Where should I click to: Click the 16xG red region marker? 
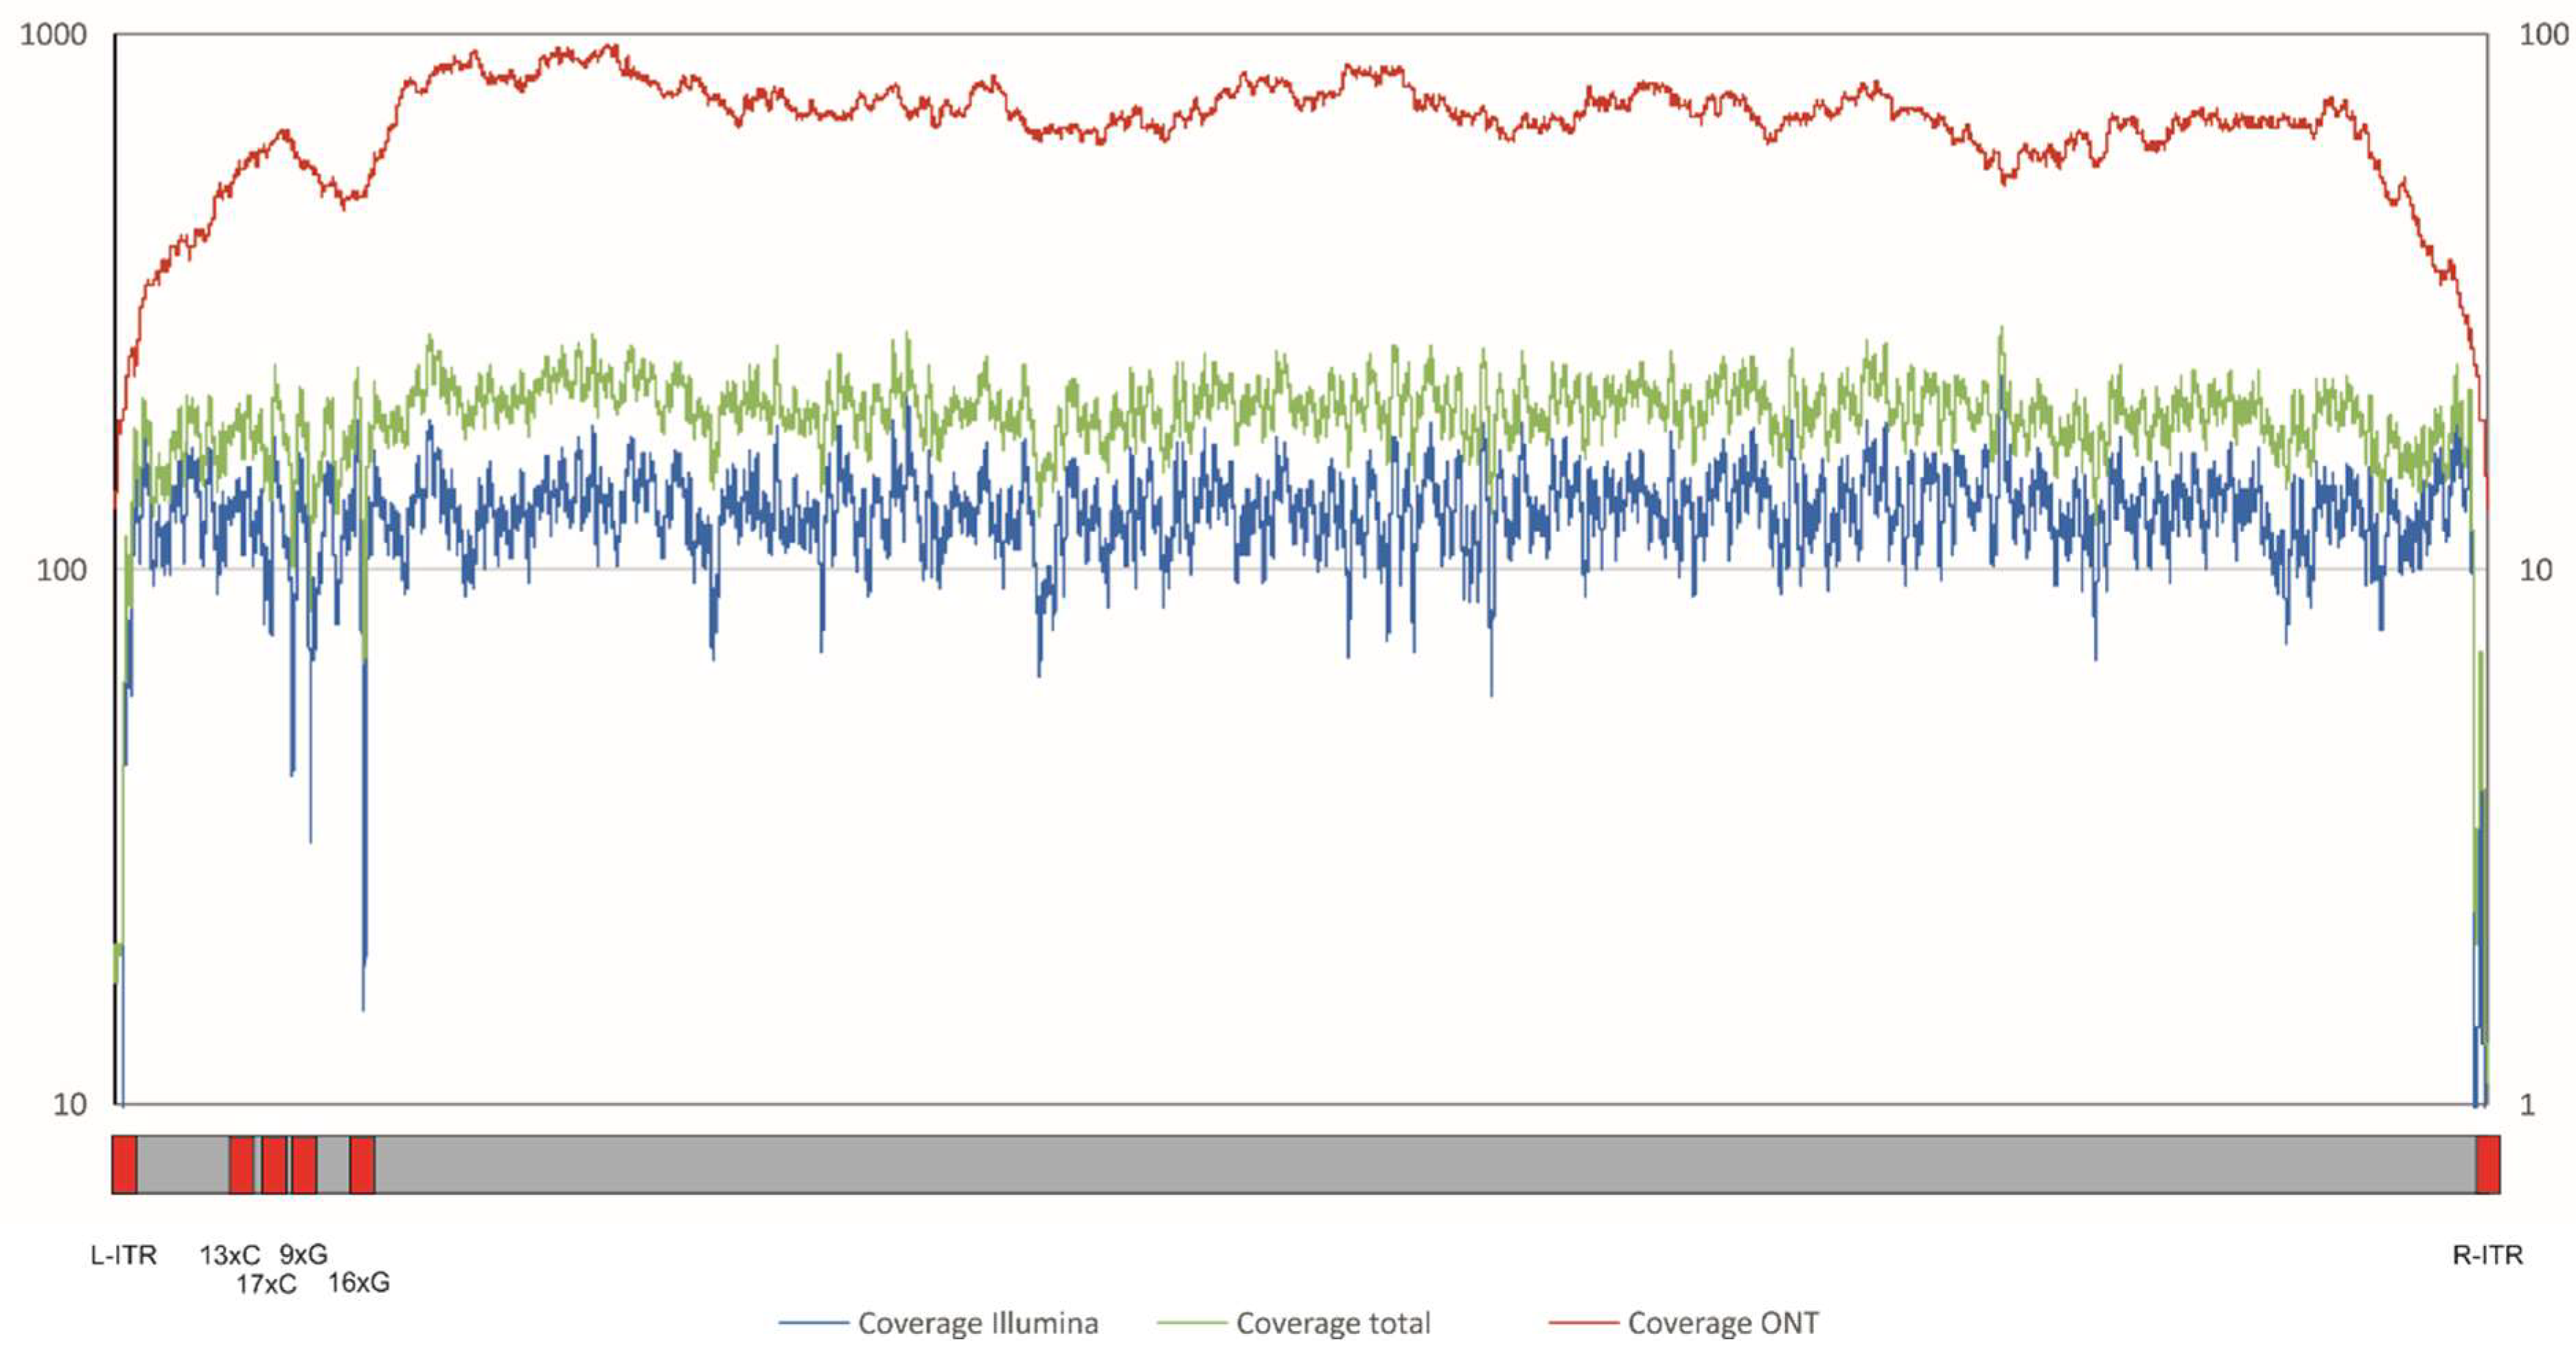pos(362,1164)
